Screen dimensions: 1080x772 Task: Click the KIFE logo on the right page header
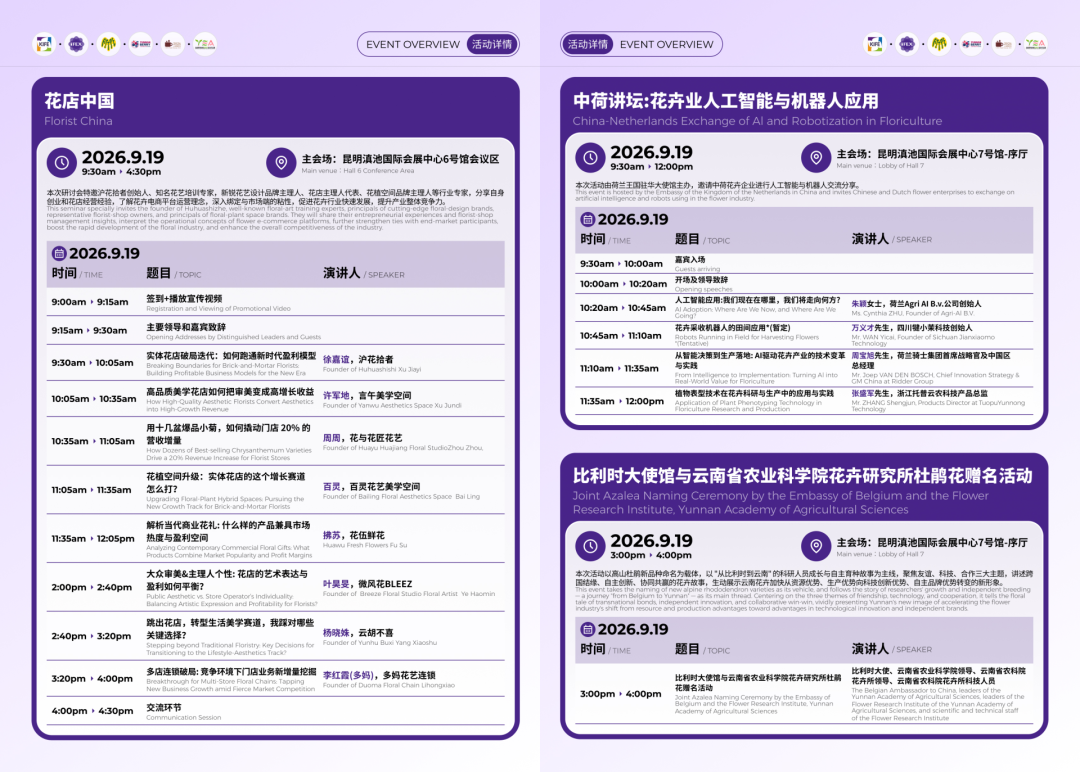tap(875, 44)
